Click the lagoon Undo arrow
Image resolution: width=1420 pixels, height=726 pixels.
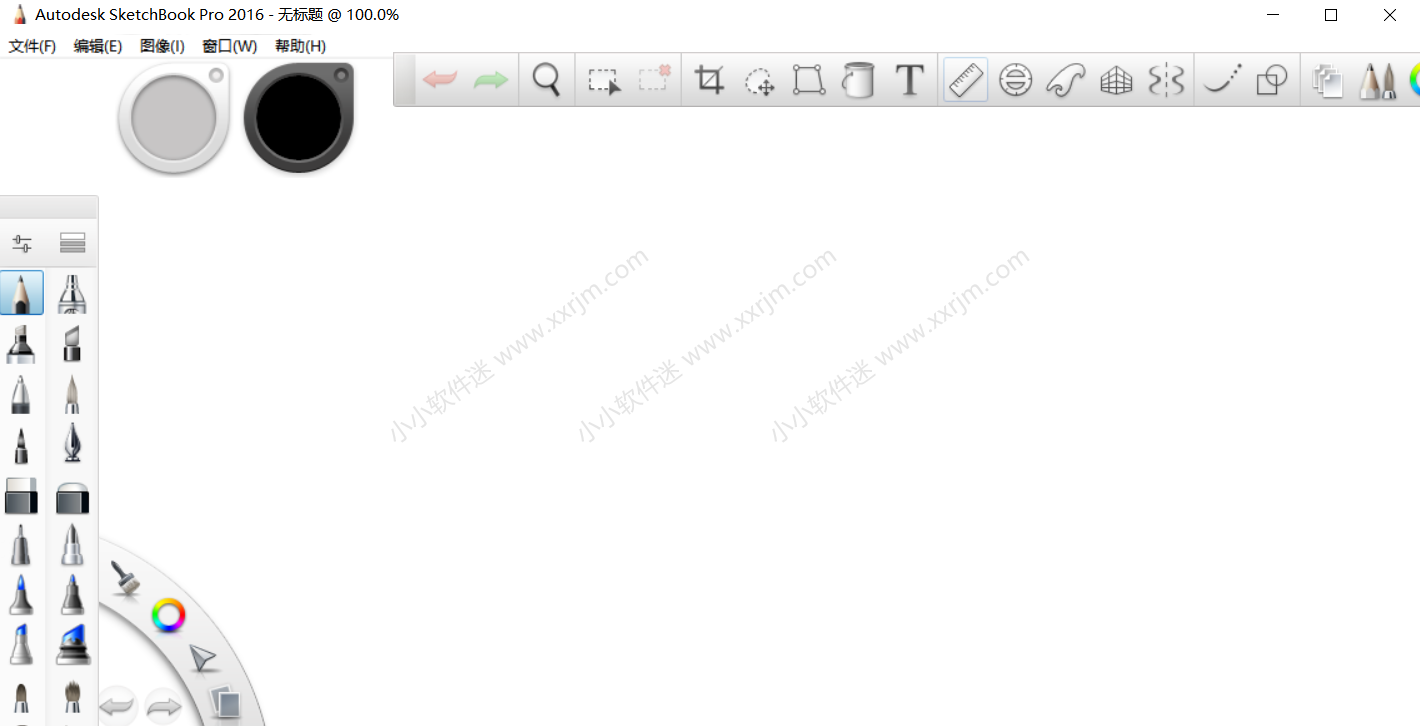tap(118, 707)
